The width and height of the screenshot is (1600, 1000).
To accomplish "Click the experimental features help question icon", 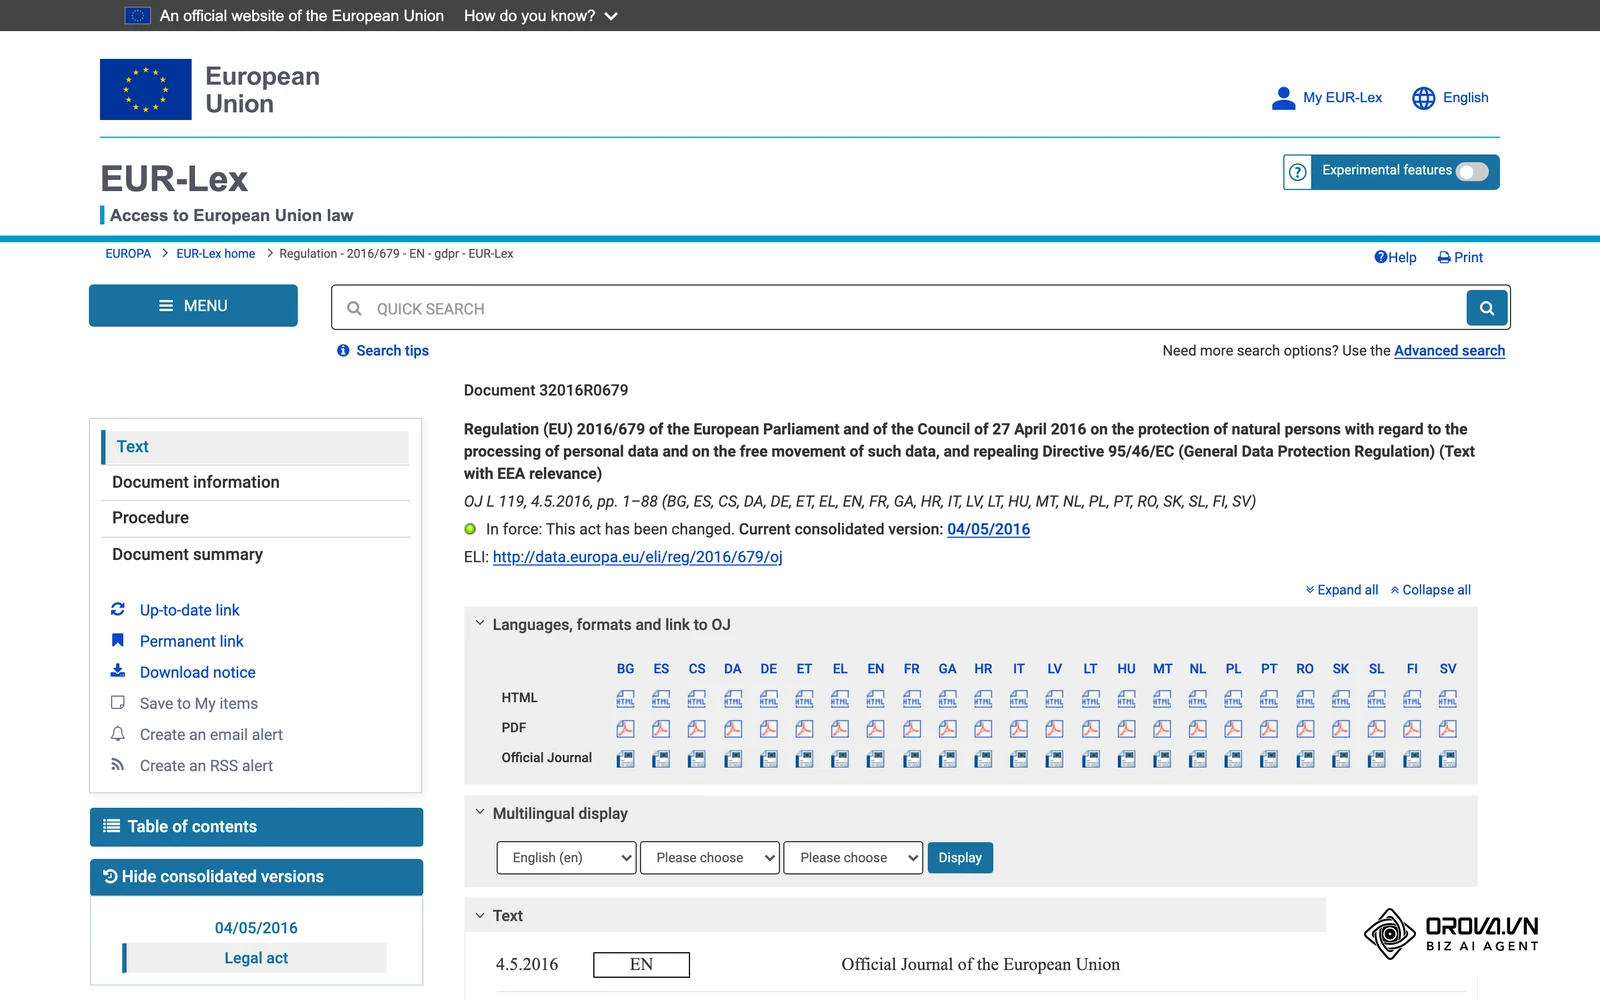I will pyautogui.click(x=1298, y=172).
